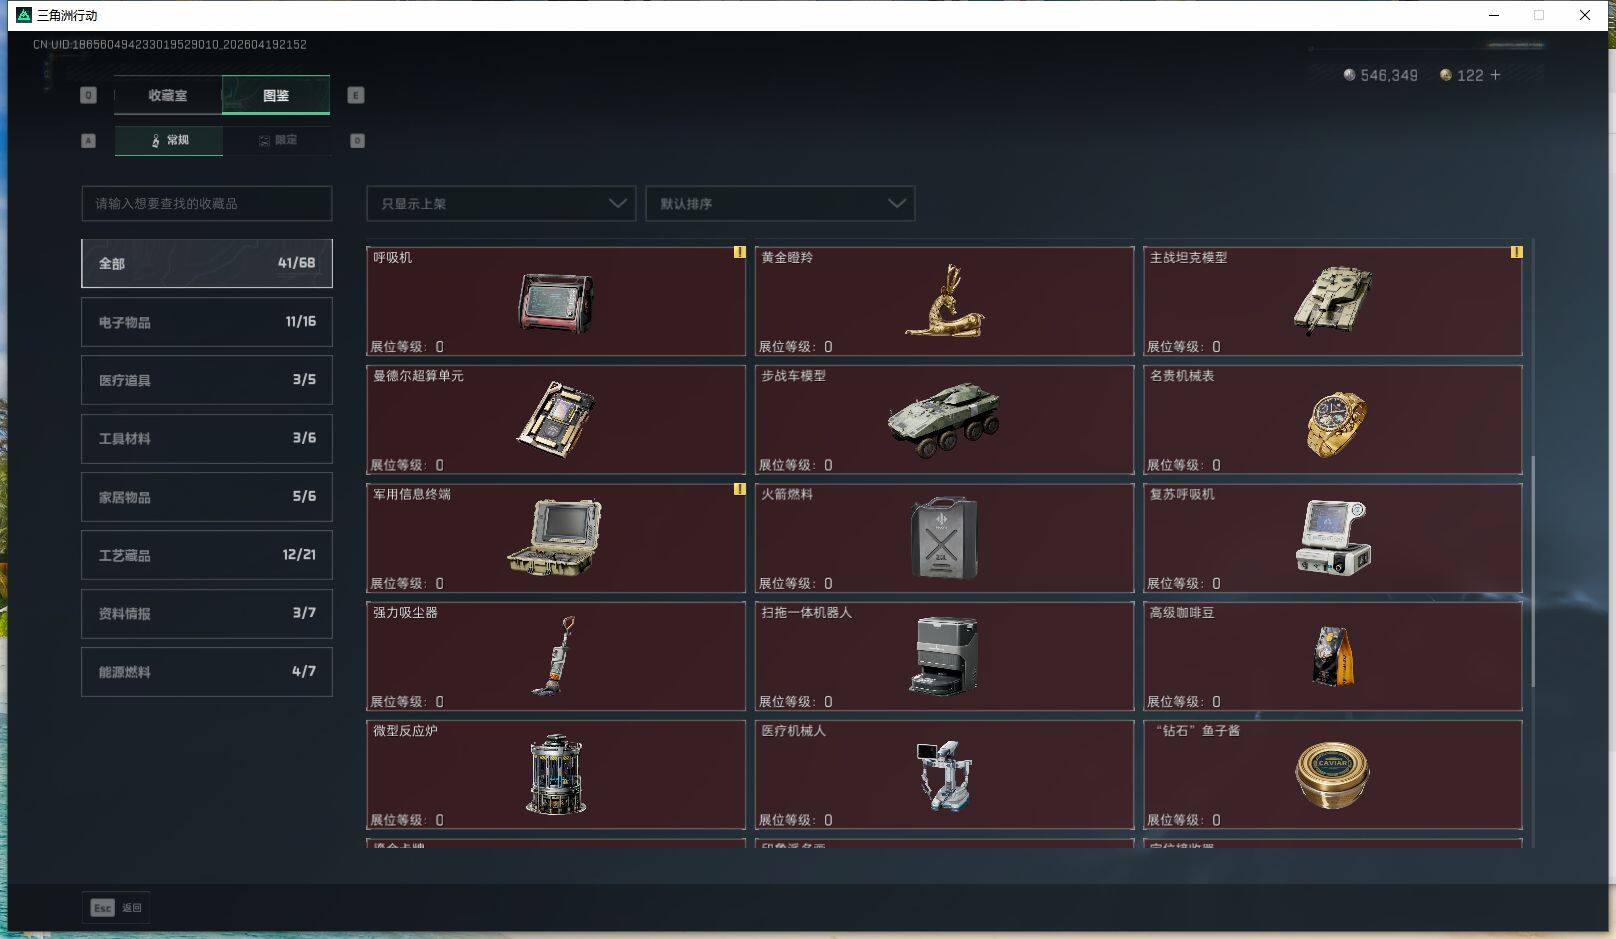Close the 三角洲行动 window

click(1585, 15)
